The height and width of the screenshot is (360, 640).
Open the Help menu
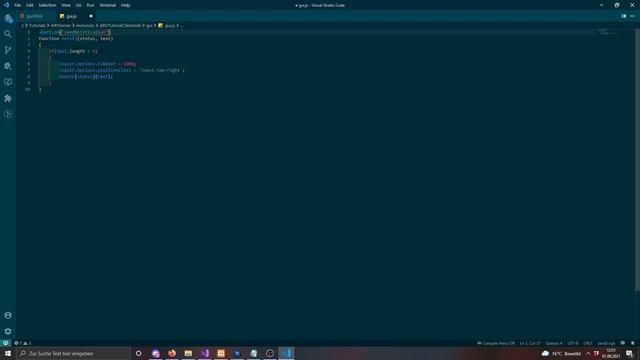(x=125, y=5)
